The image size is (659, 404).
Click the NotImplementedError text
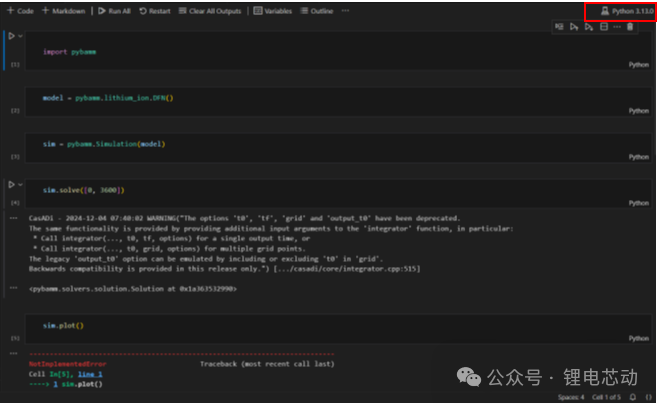coord(67,364)
